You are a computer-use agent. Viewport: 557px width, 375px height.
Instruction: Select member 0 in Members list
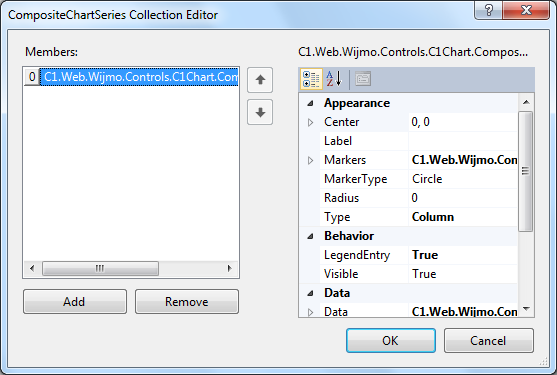pos(139,77)
